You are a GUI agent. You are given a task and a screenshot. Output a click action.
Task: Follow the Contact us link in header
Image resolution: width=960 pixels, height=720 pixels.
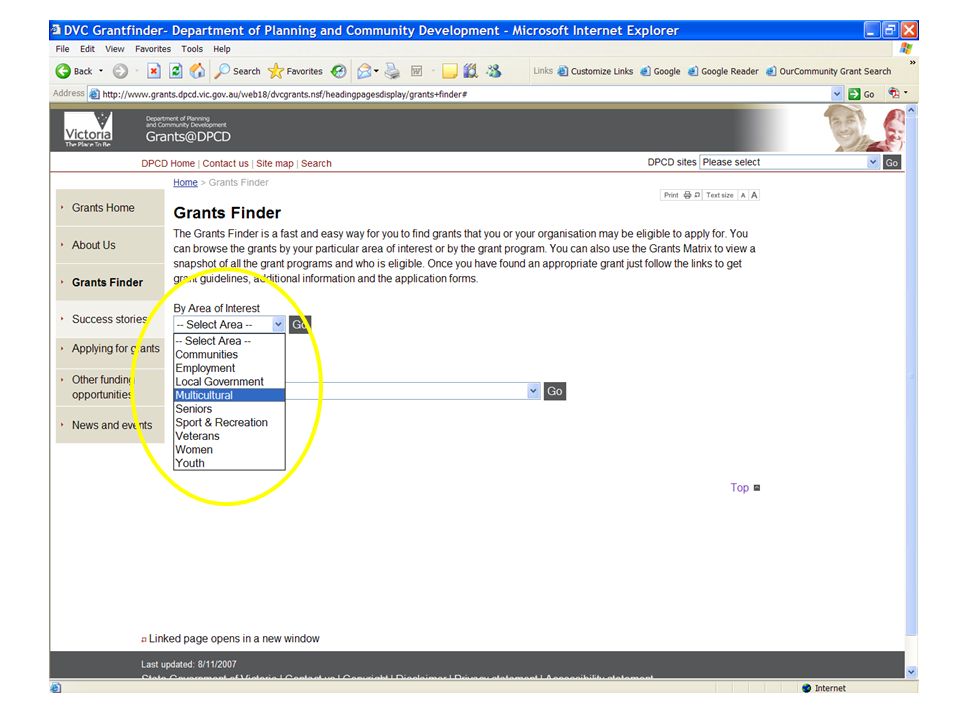225,163
